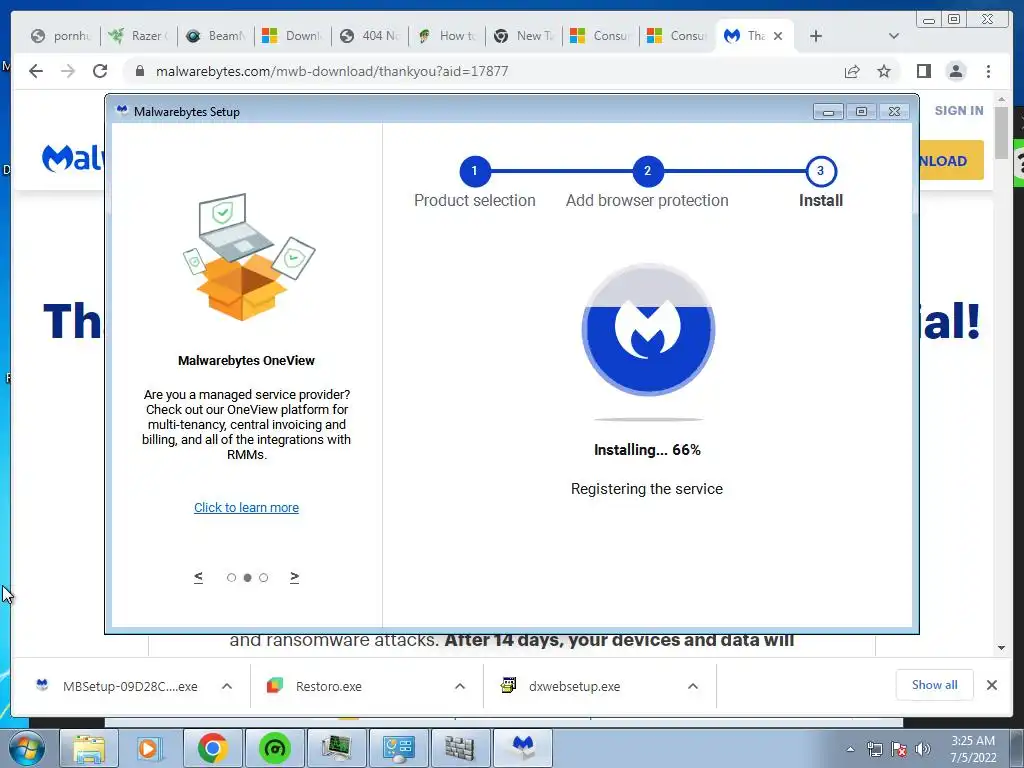Select the third carousel dot
Screen dimensions: 1024x768
[264, 577]
